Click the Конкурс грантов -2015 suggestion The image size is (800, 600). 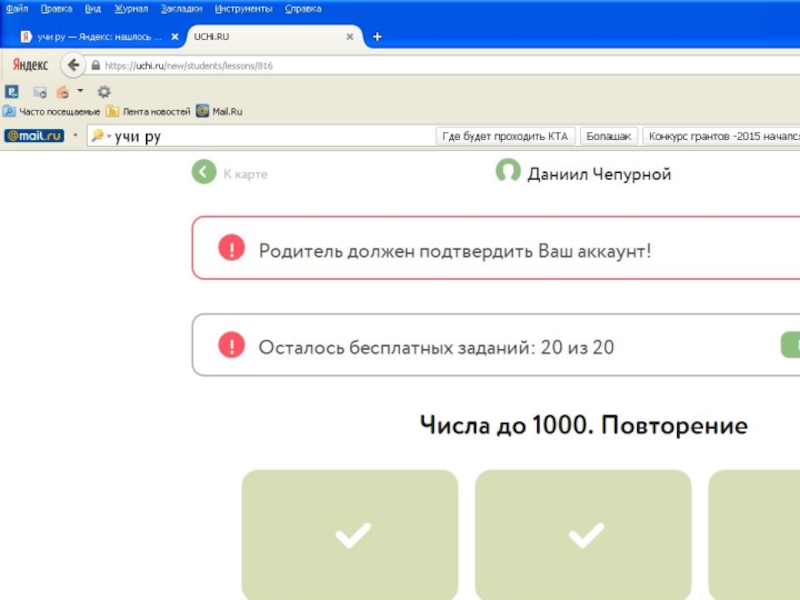pyautogui.click(x=721, y=136)
